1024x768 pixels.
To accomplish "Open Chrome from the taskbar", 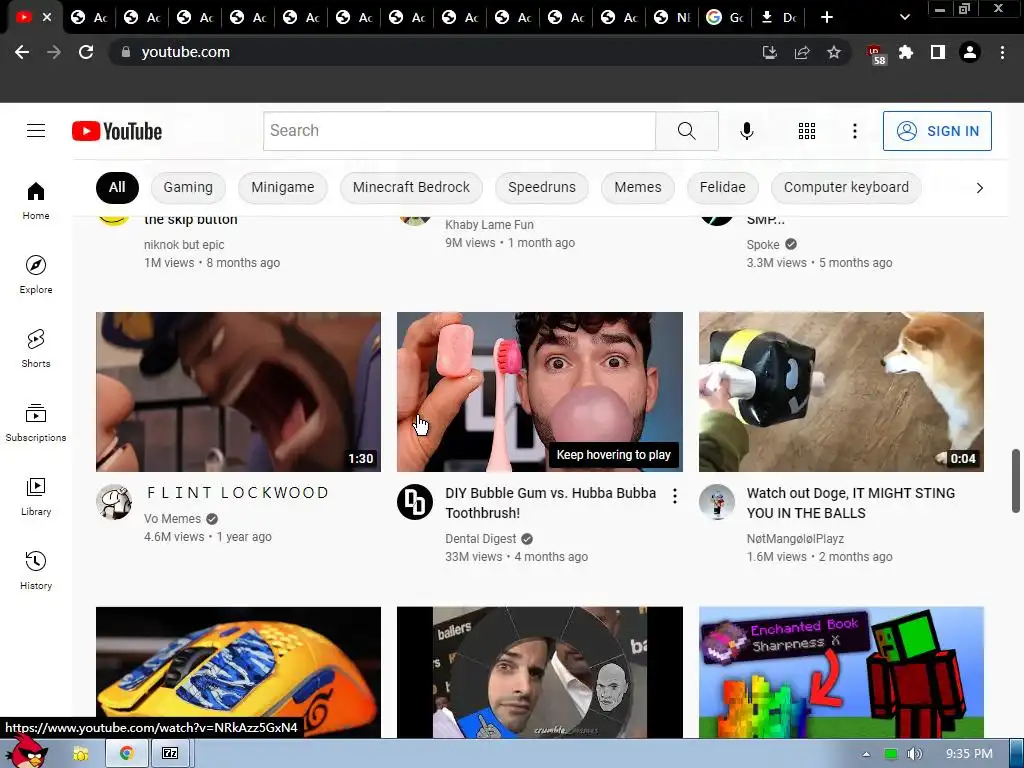I will point(126,754).
